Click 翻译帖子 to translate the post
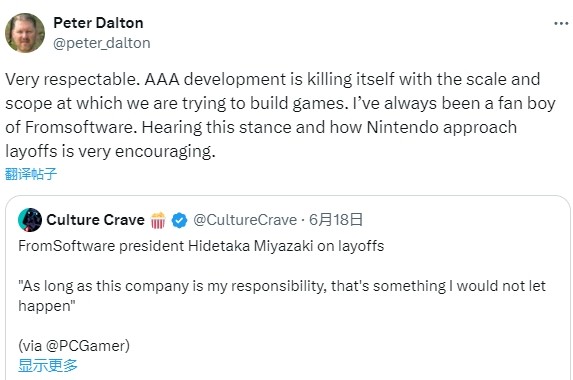 [x=31, y=174]
